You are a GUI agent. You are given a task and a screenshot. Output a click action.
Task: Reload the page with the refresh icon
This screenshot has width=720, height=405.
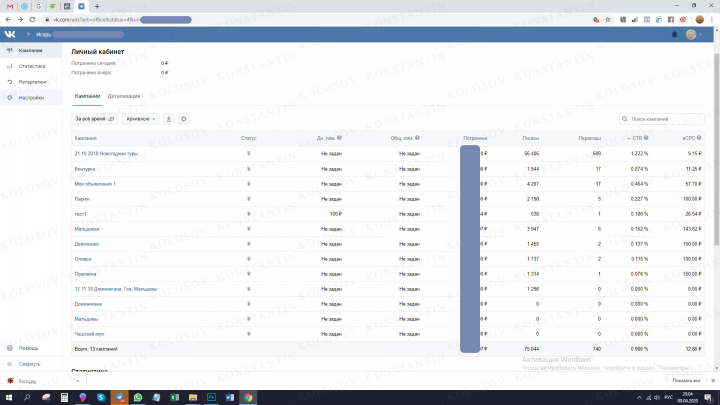[x=32, y=20]
